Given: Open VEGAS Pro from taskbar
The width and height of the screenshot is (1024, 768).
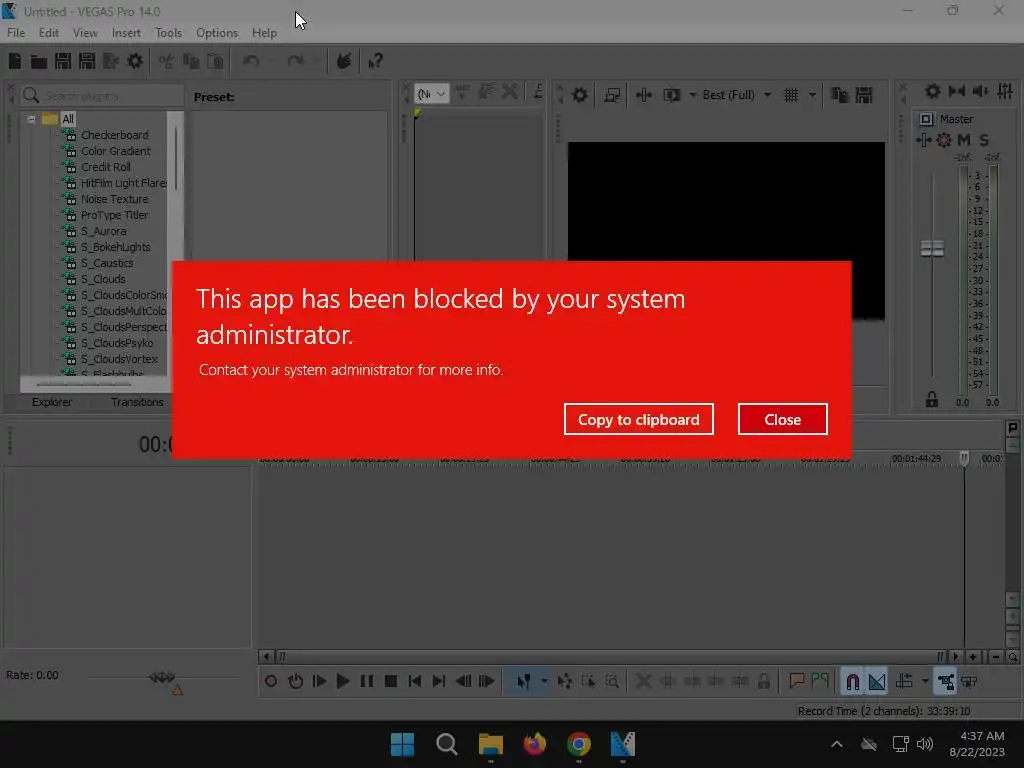Looking at the screenshot, I should click(622, 744).
